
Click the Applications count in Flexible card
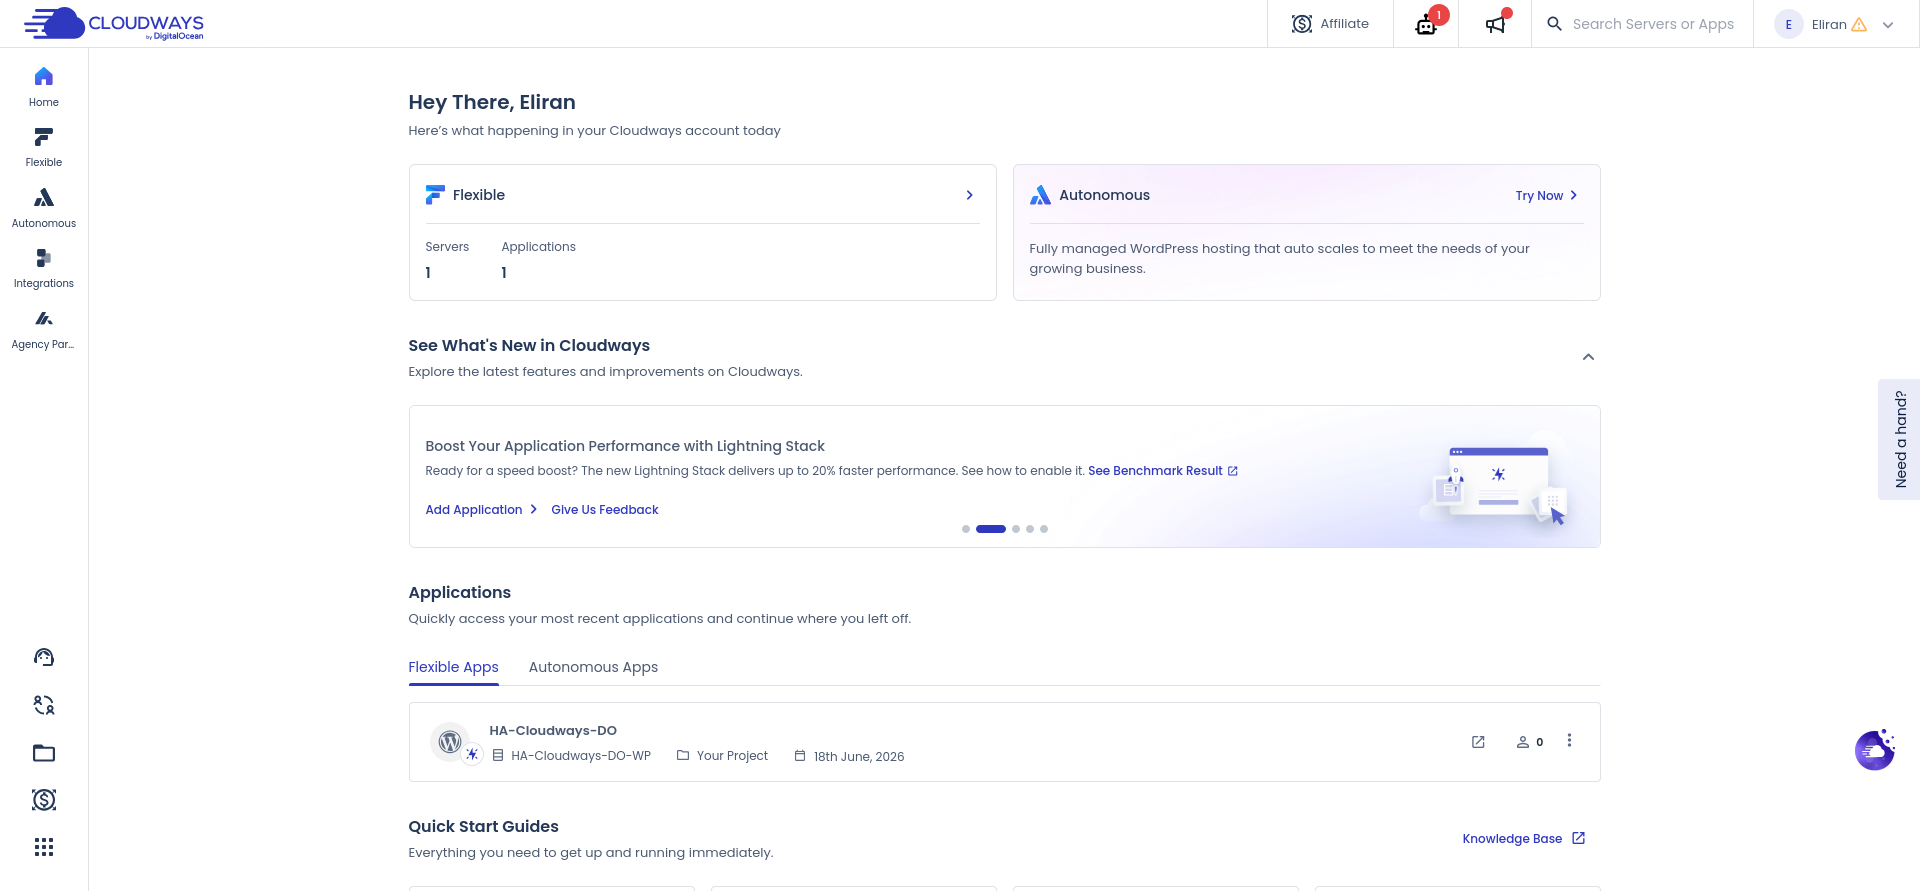(504, 273)
